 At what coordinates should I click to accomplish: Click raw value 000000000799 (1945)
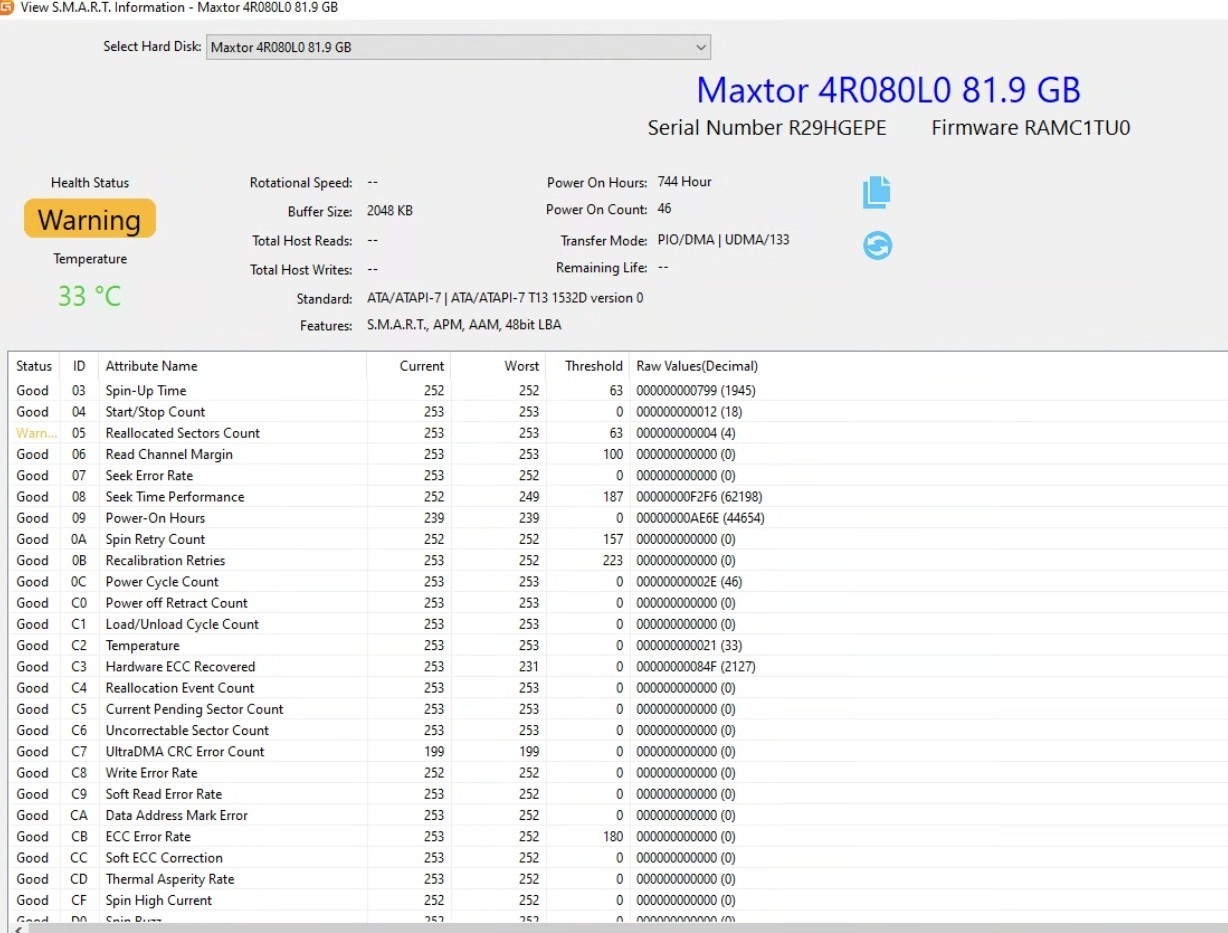pos(696,391)
